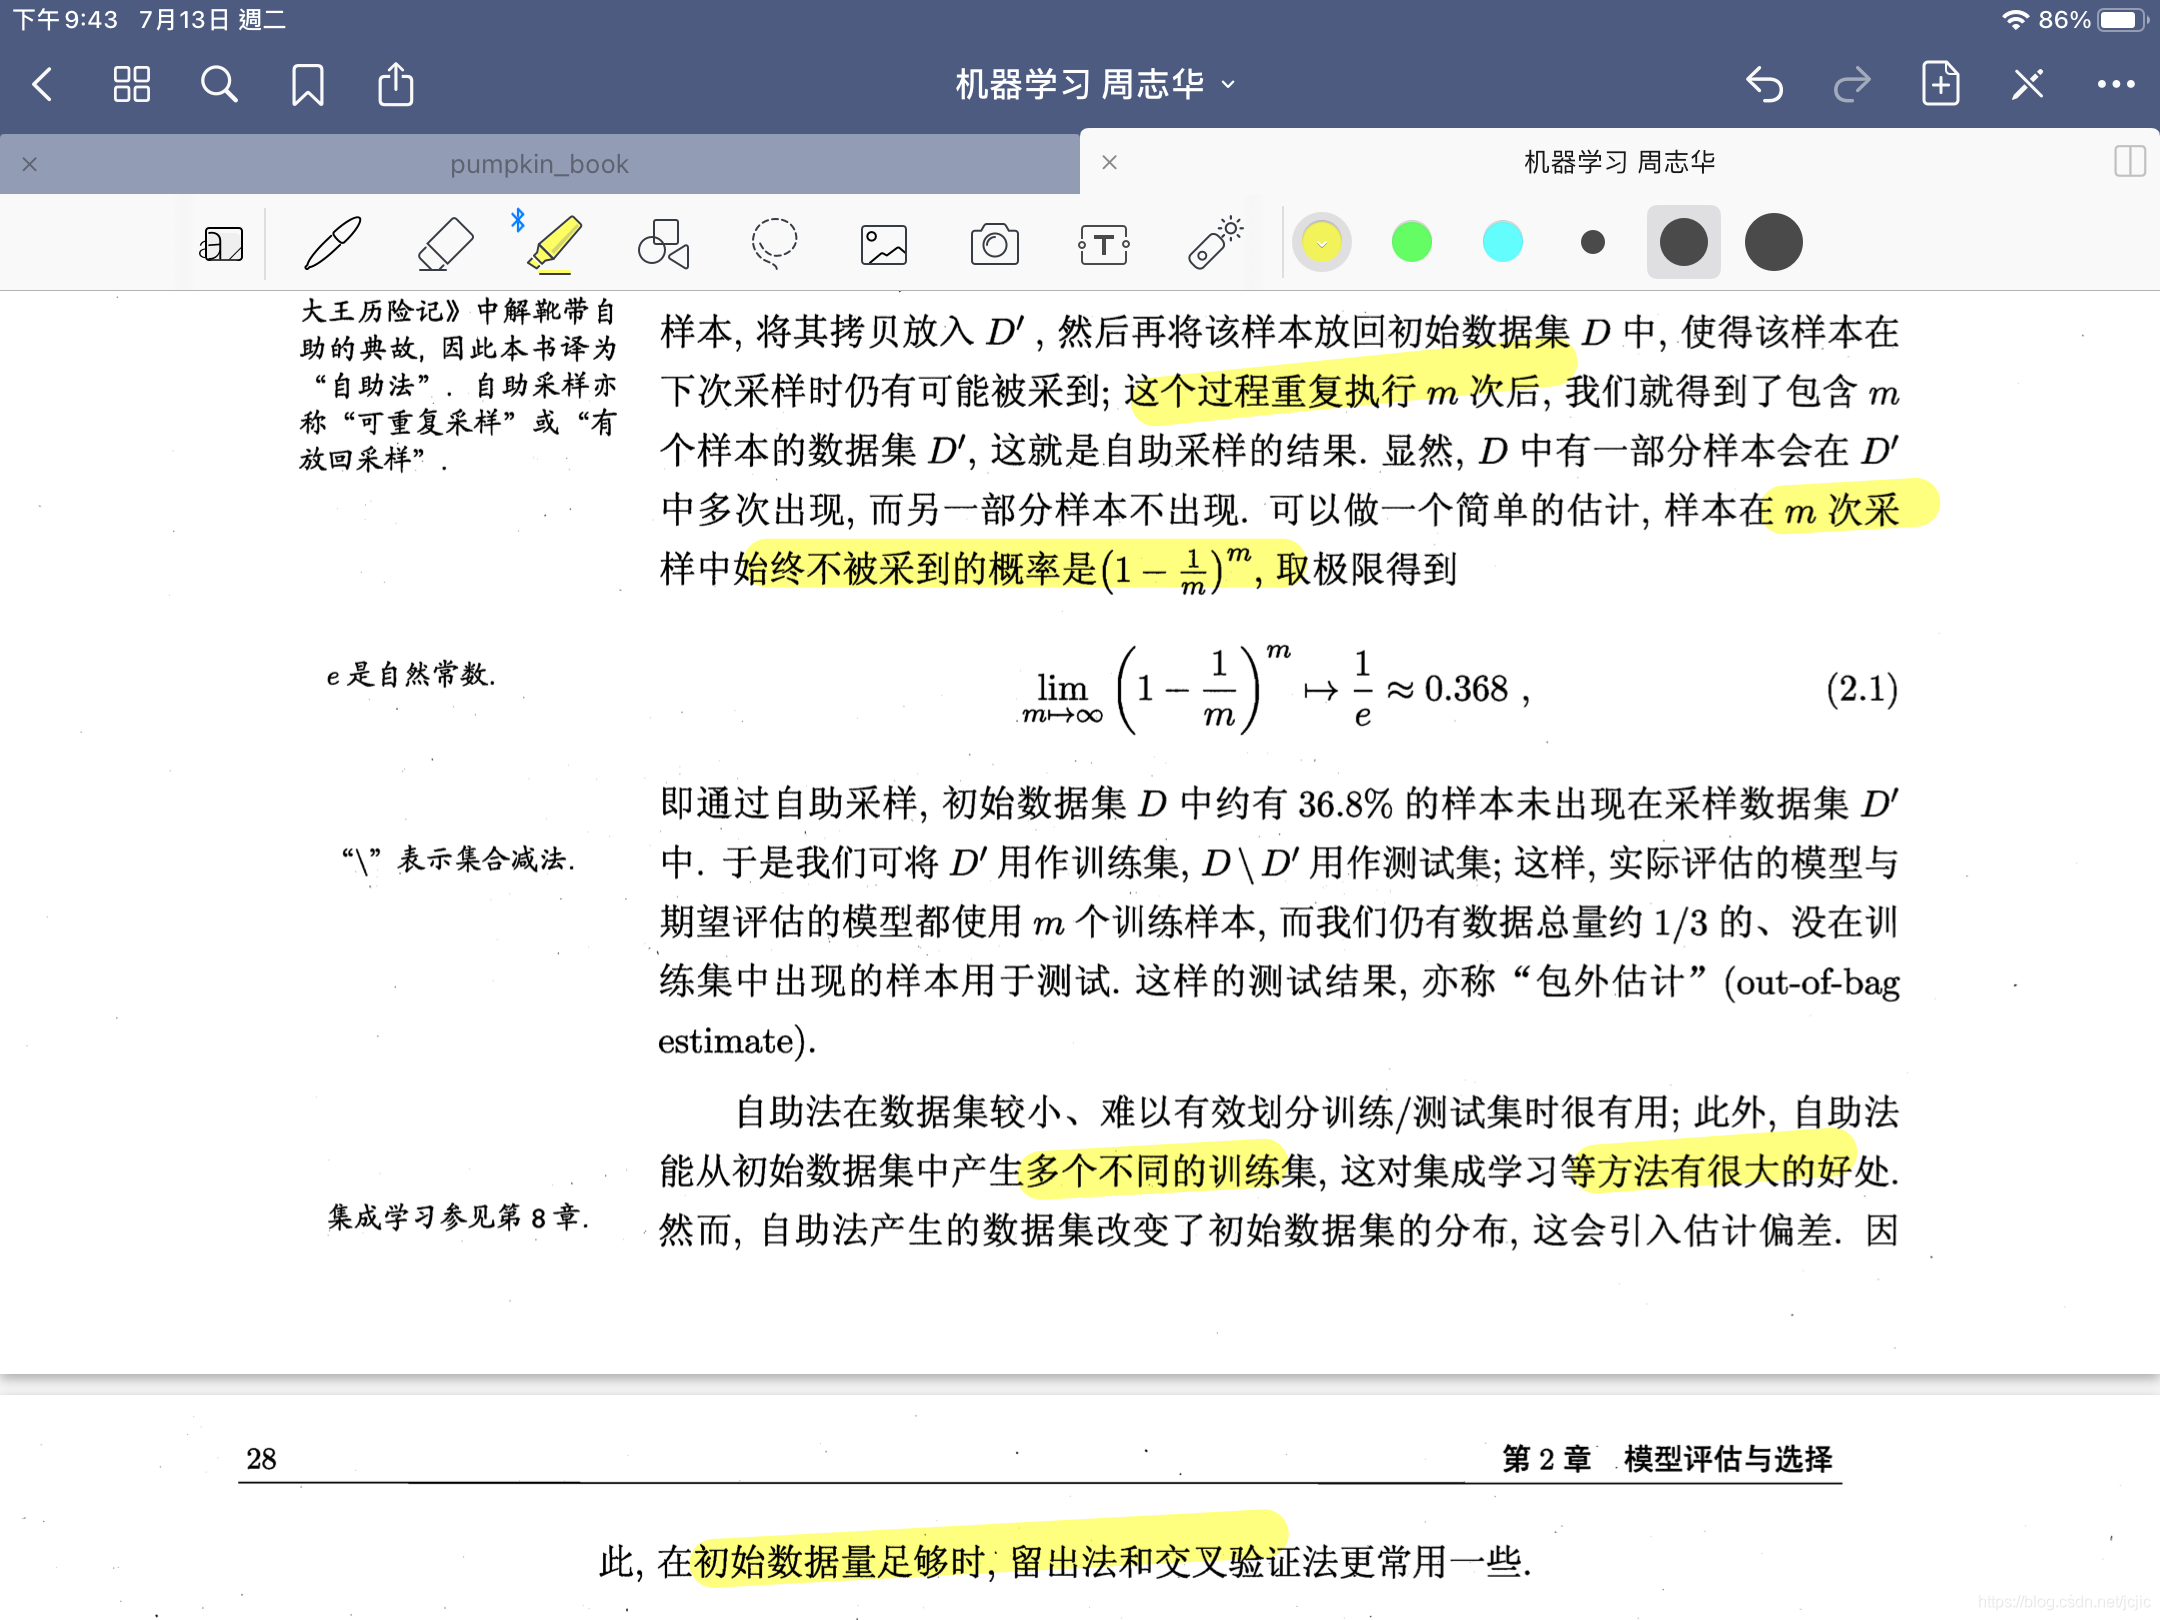Tap equation number (2.1)
This screenshot has height=1620, width=2160.
[1861, 689]
